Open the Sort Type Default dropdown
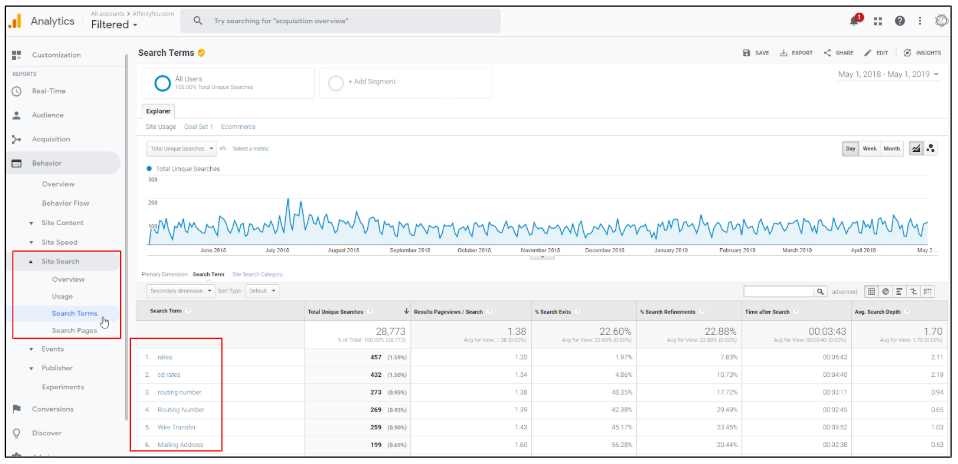The image size is (958, 464). pos(262,292)
